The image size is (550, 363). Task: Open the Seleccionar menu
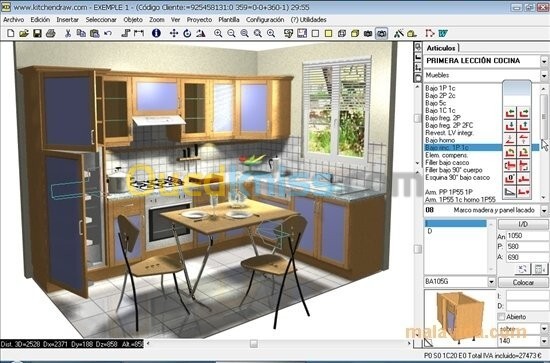pos(101,20)
